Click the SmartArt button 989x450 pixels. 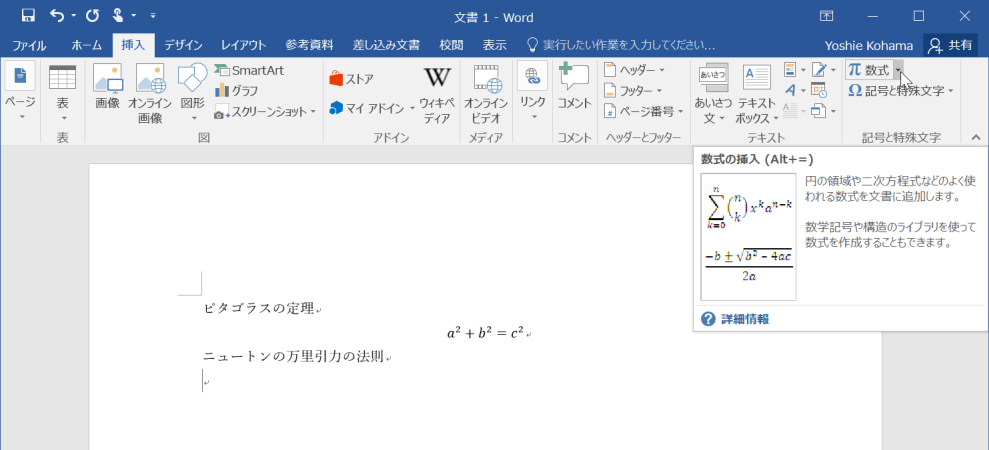point(249,70)
